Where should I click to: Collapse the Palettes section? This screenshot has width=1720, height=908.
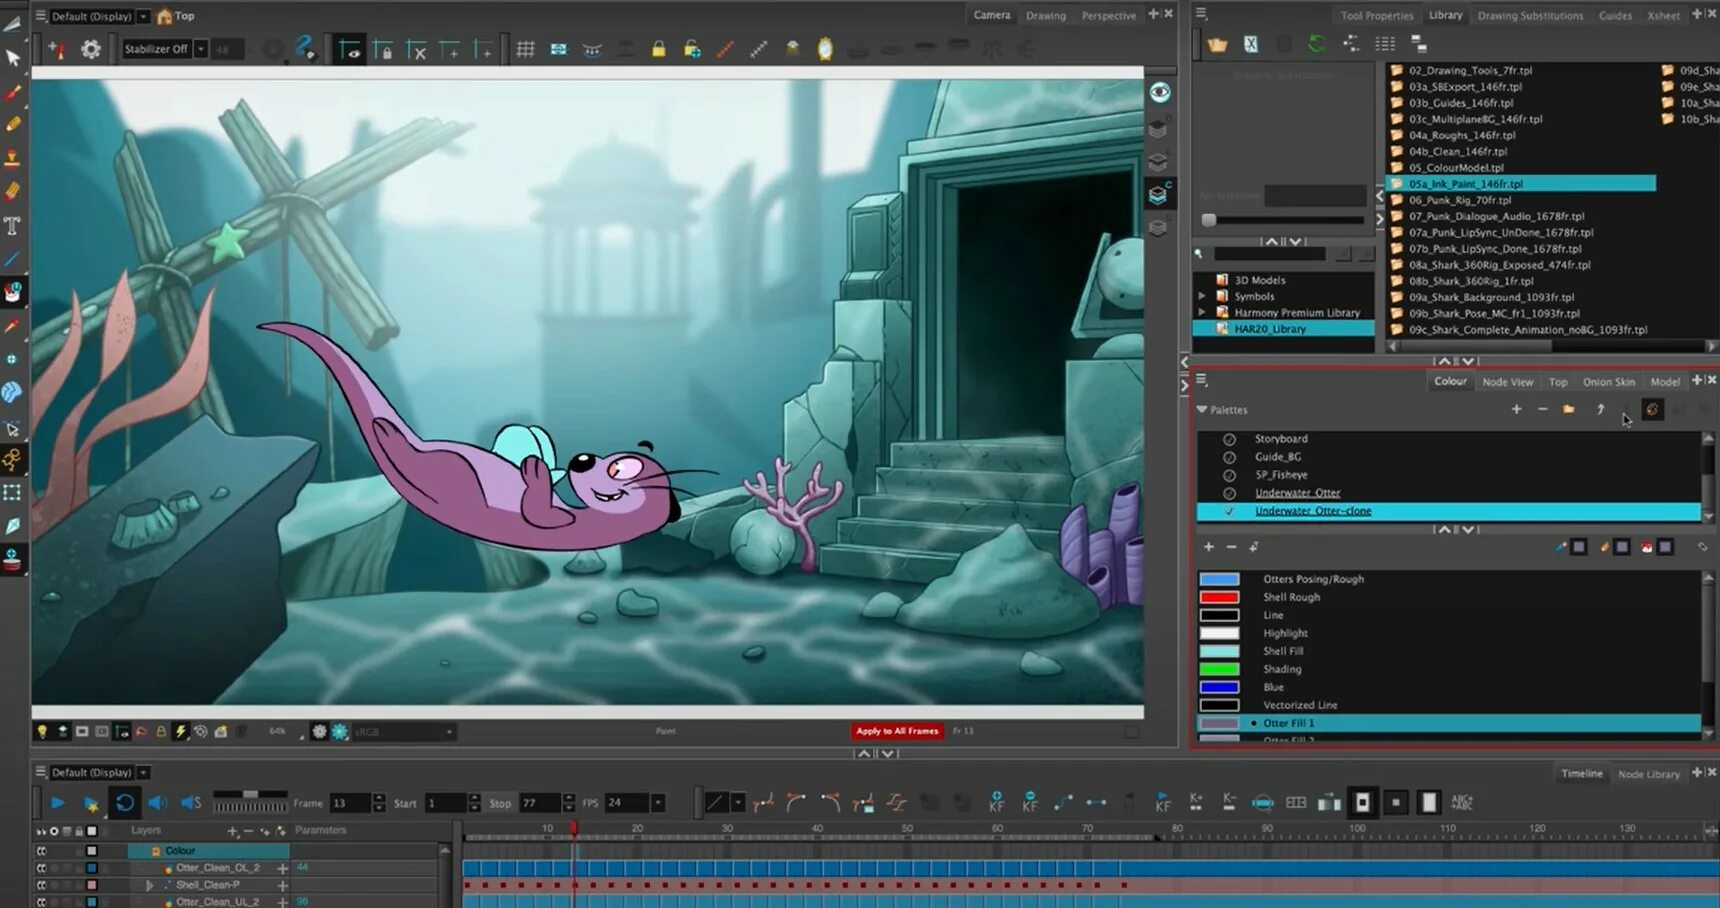tap(1202, 409)
